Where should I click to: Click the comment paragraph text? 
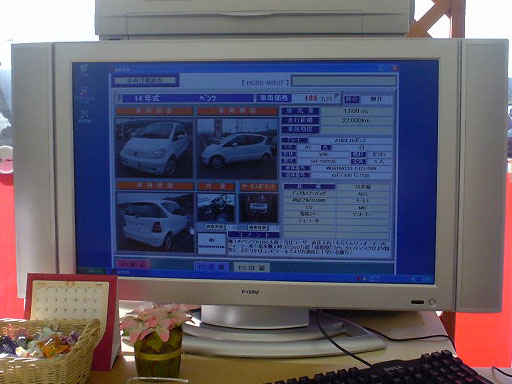tap(309, 247)
